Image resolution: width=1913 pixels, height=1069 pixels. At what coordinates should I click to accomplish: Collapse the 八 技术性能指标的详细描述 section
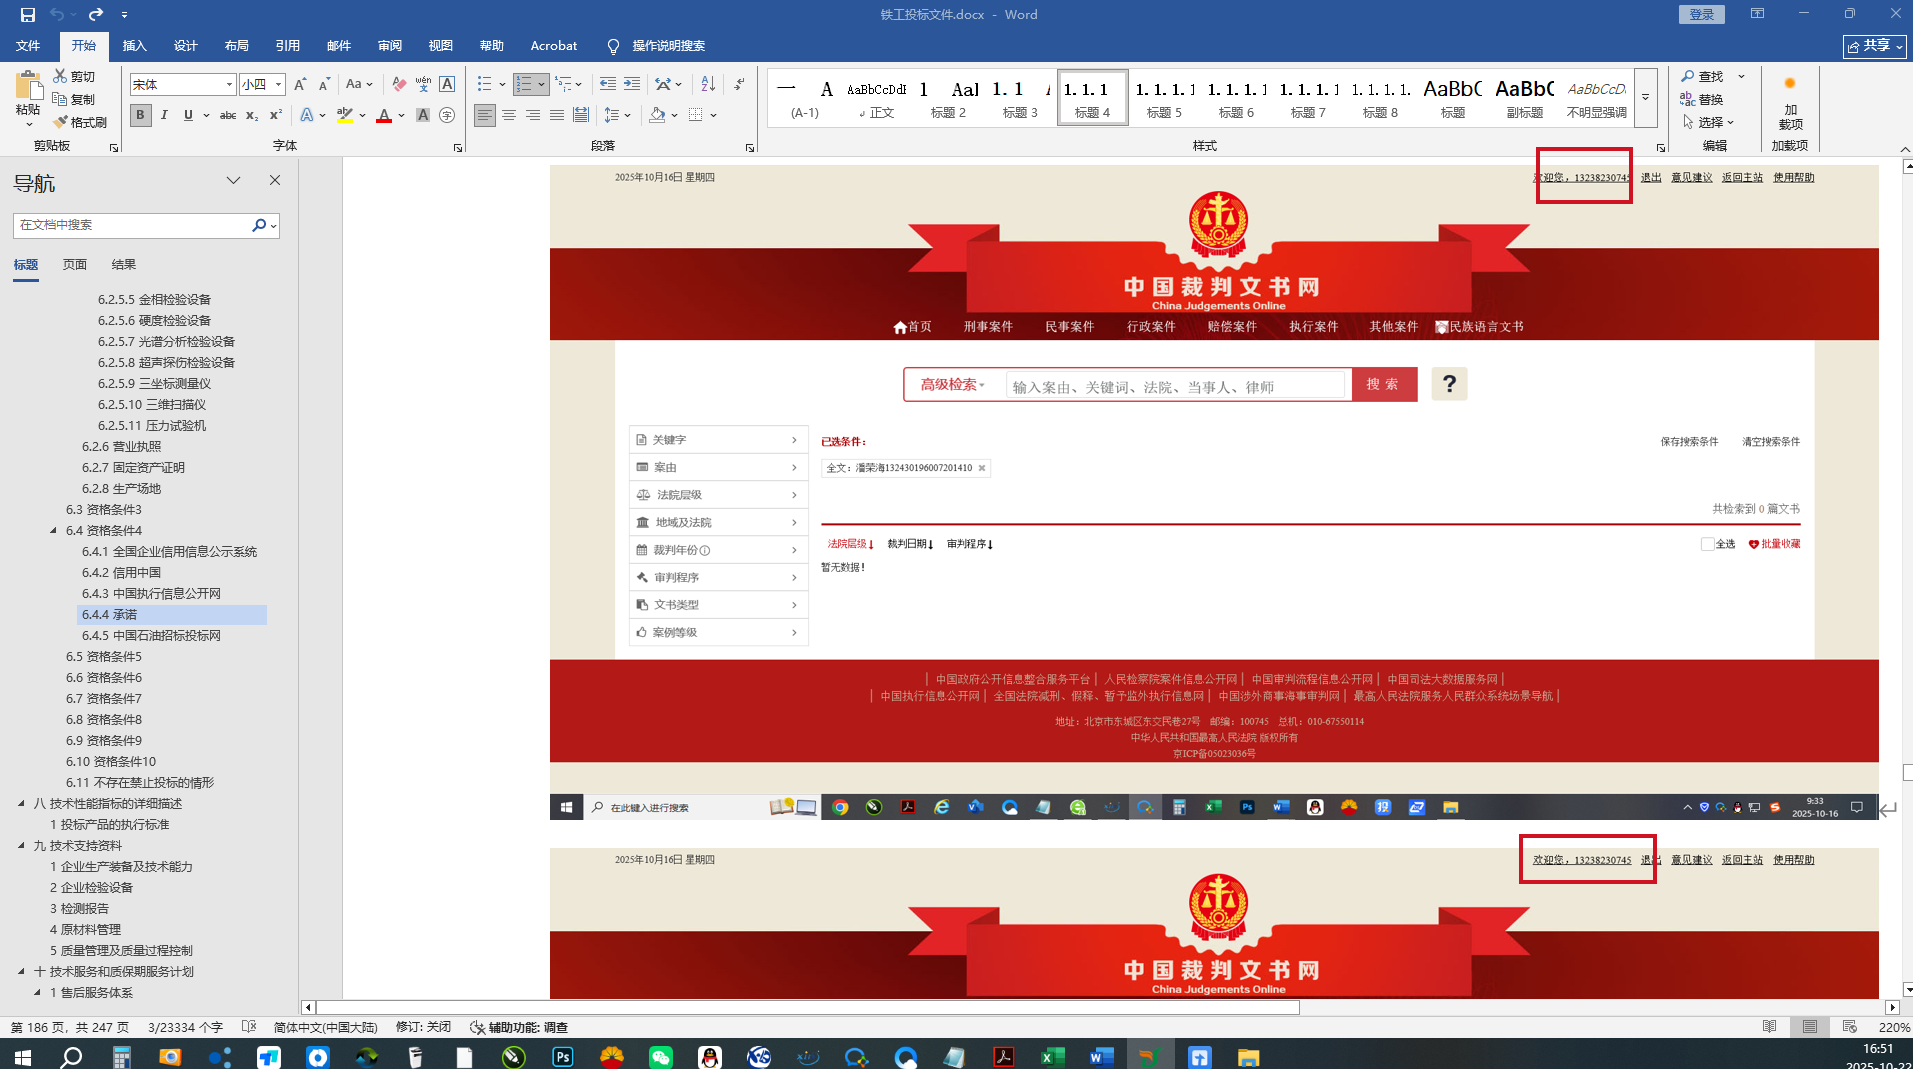click(x=22, y=804)
